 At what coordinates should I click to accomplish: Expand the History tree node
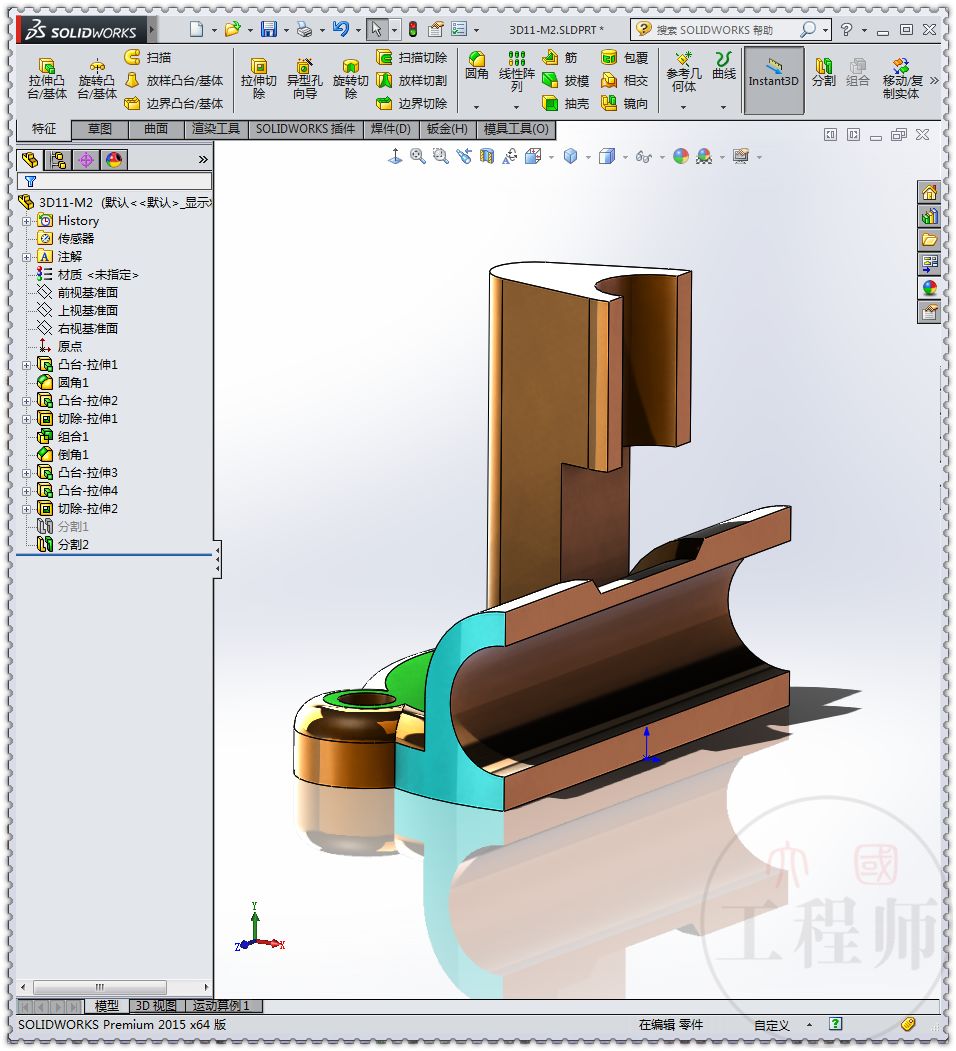26,221
